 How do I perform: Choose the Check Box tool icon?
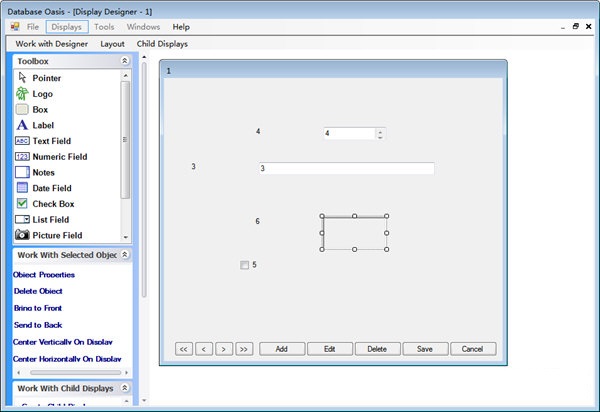(x=22, y=204)
